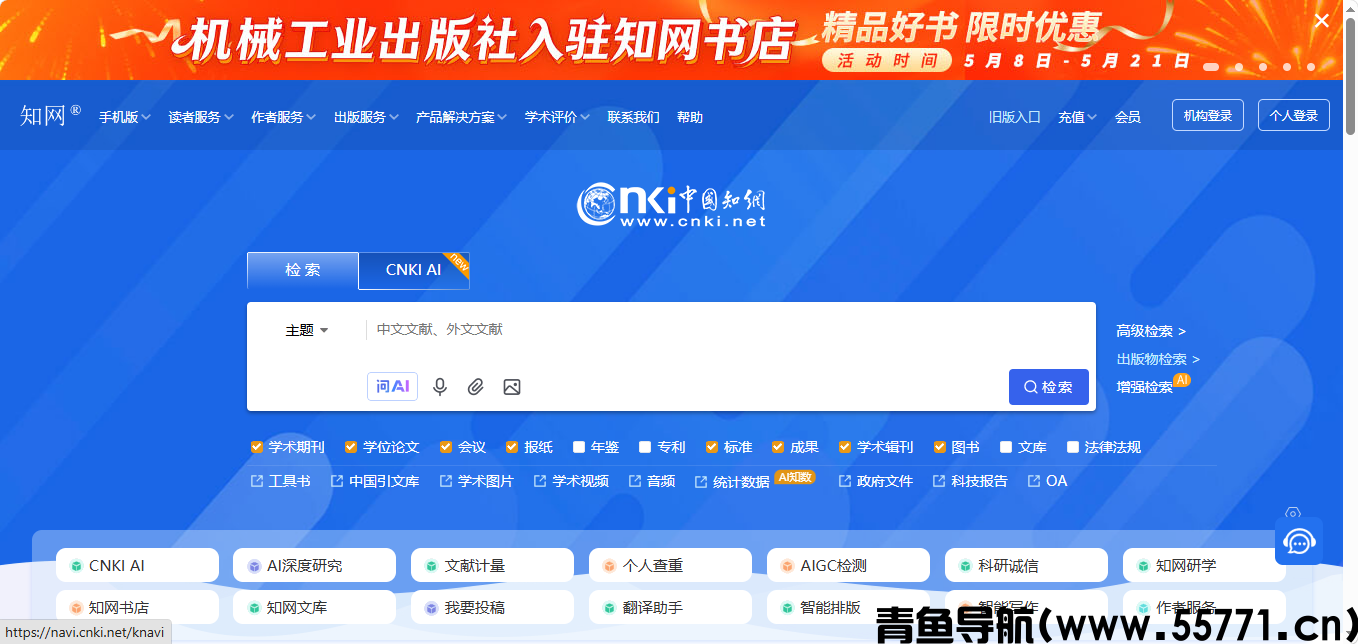
Task: Expand the 主题 search field dropdown
Action: pyautogui.click(x=307, y=330)
